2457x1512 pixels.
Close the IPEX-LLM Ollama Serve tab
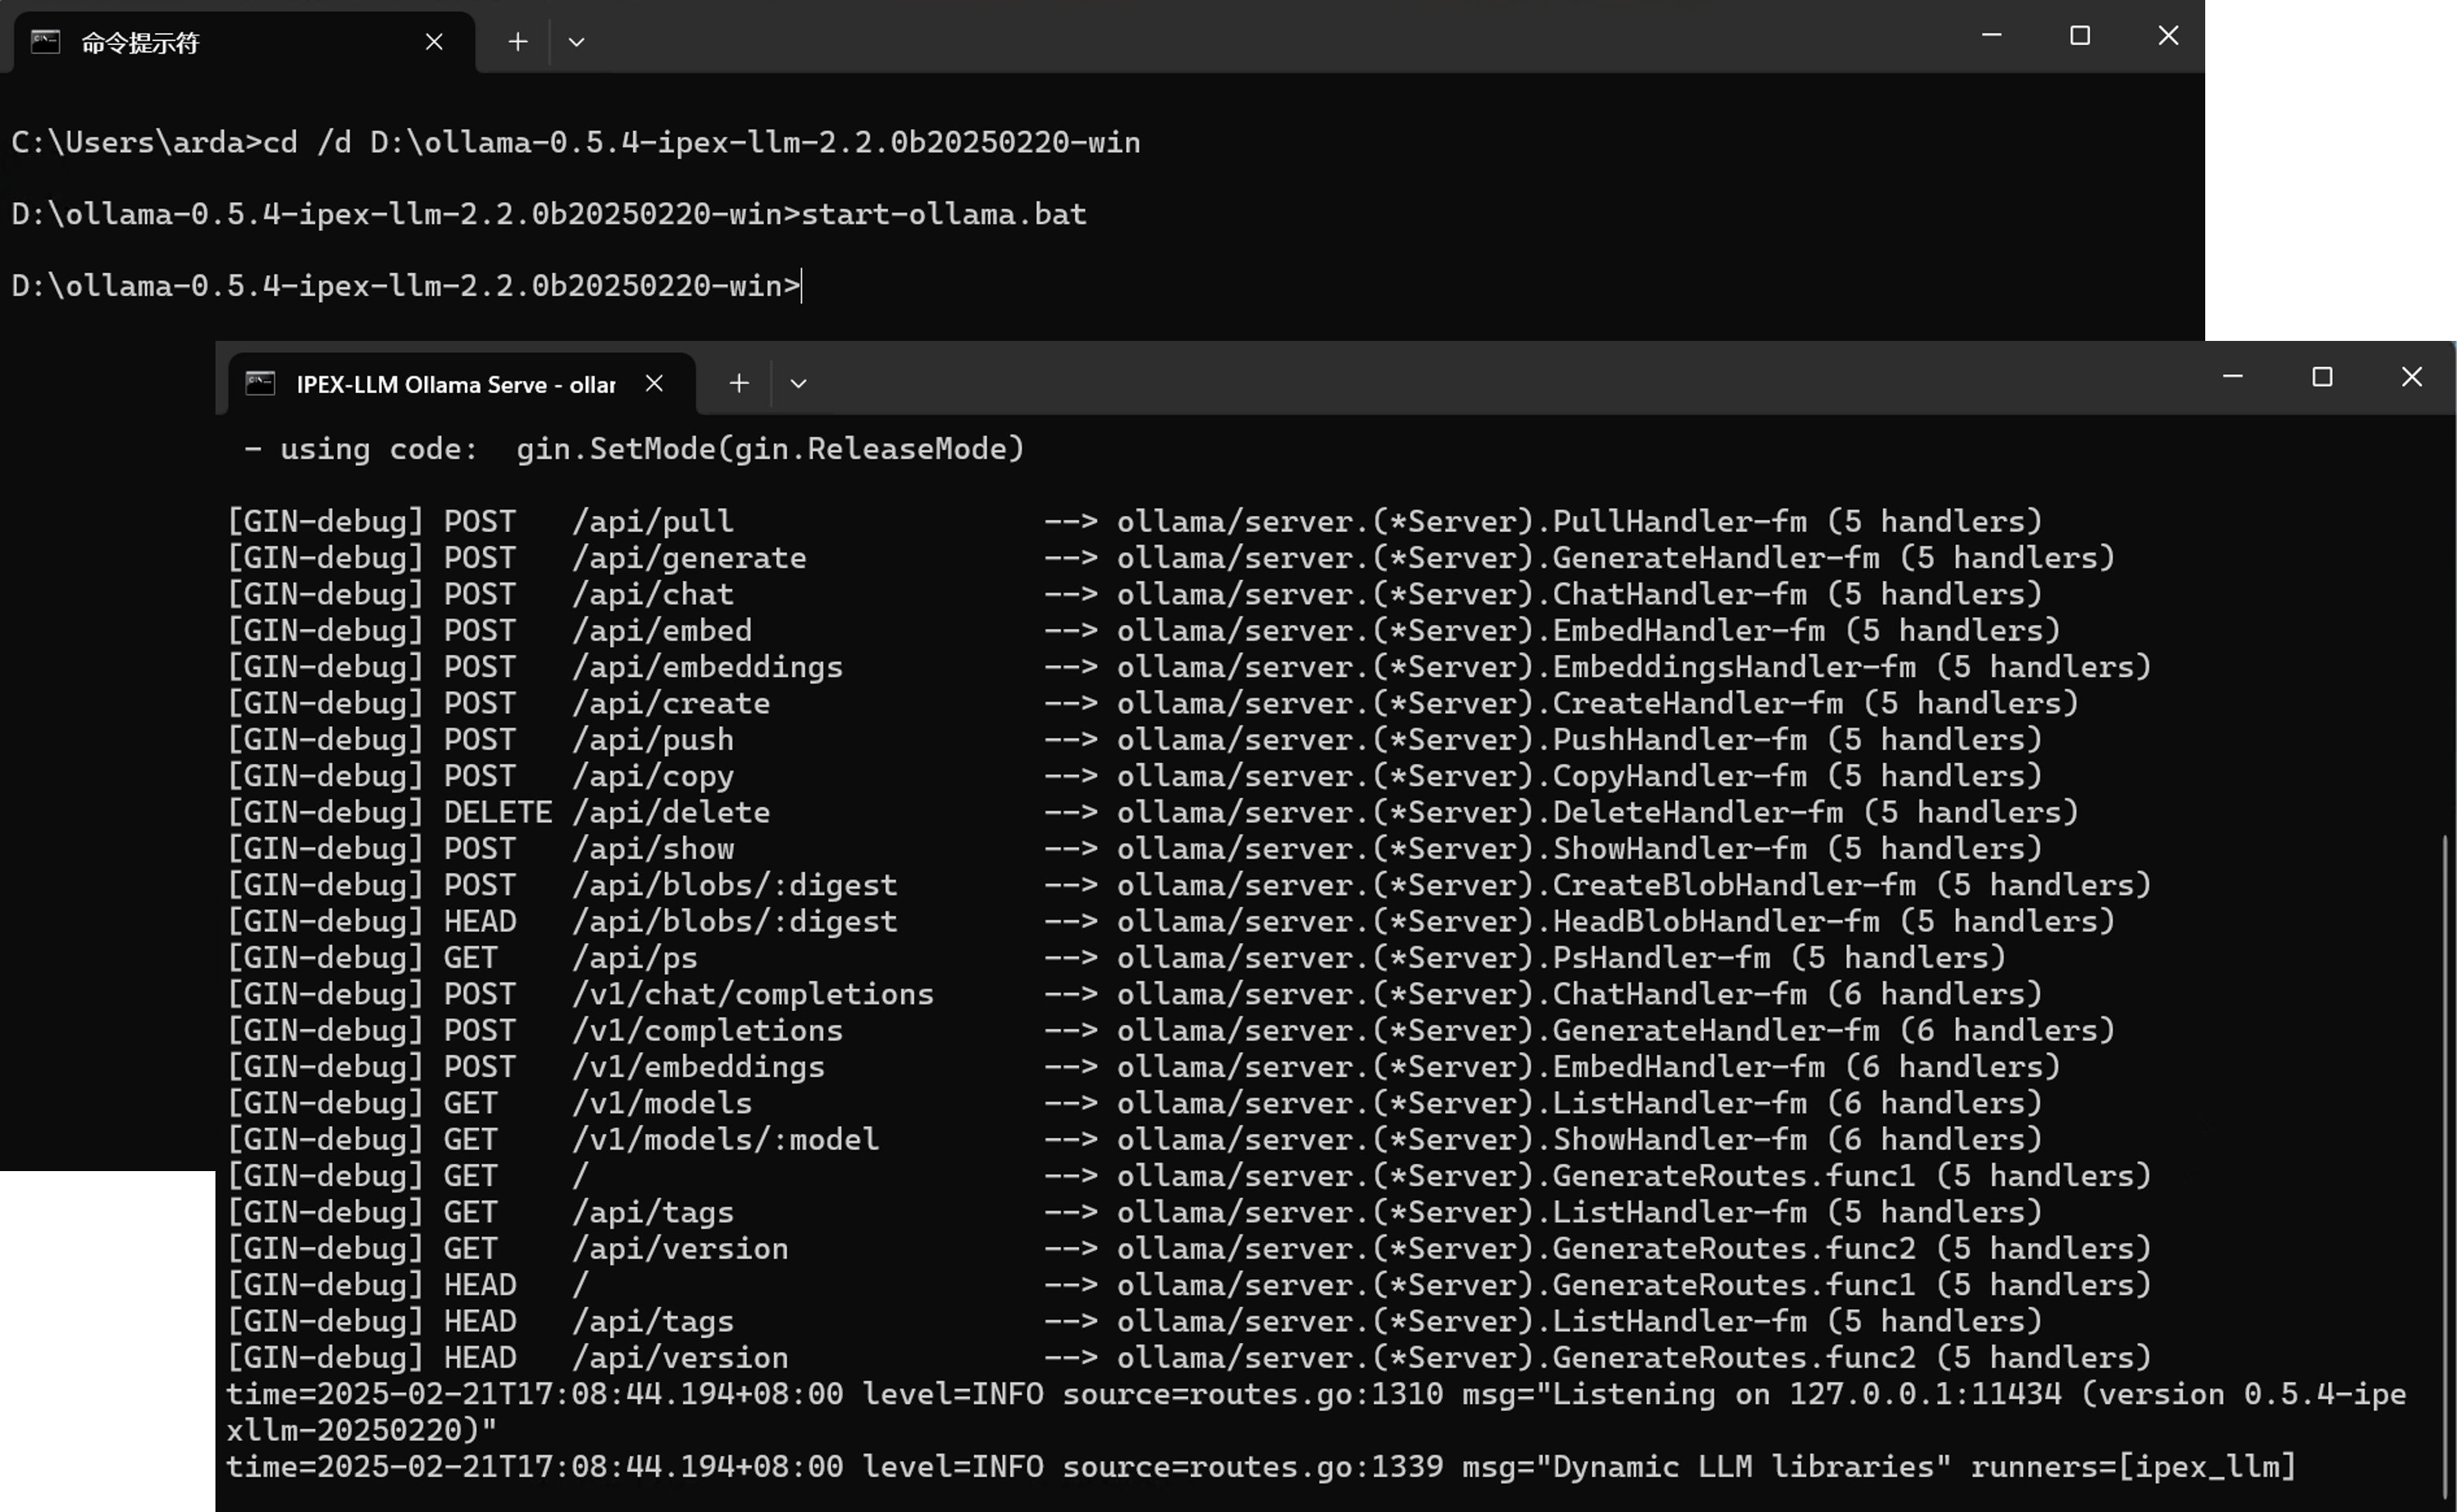pyautogui.click(x=654, y=384)
